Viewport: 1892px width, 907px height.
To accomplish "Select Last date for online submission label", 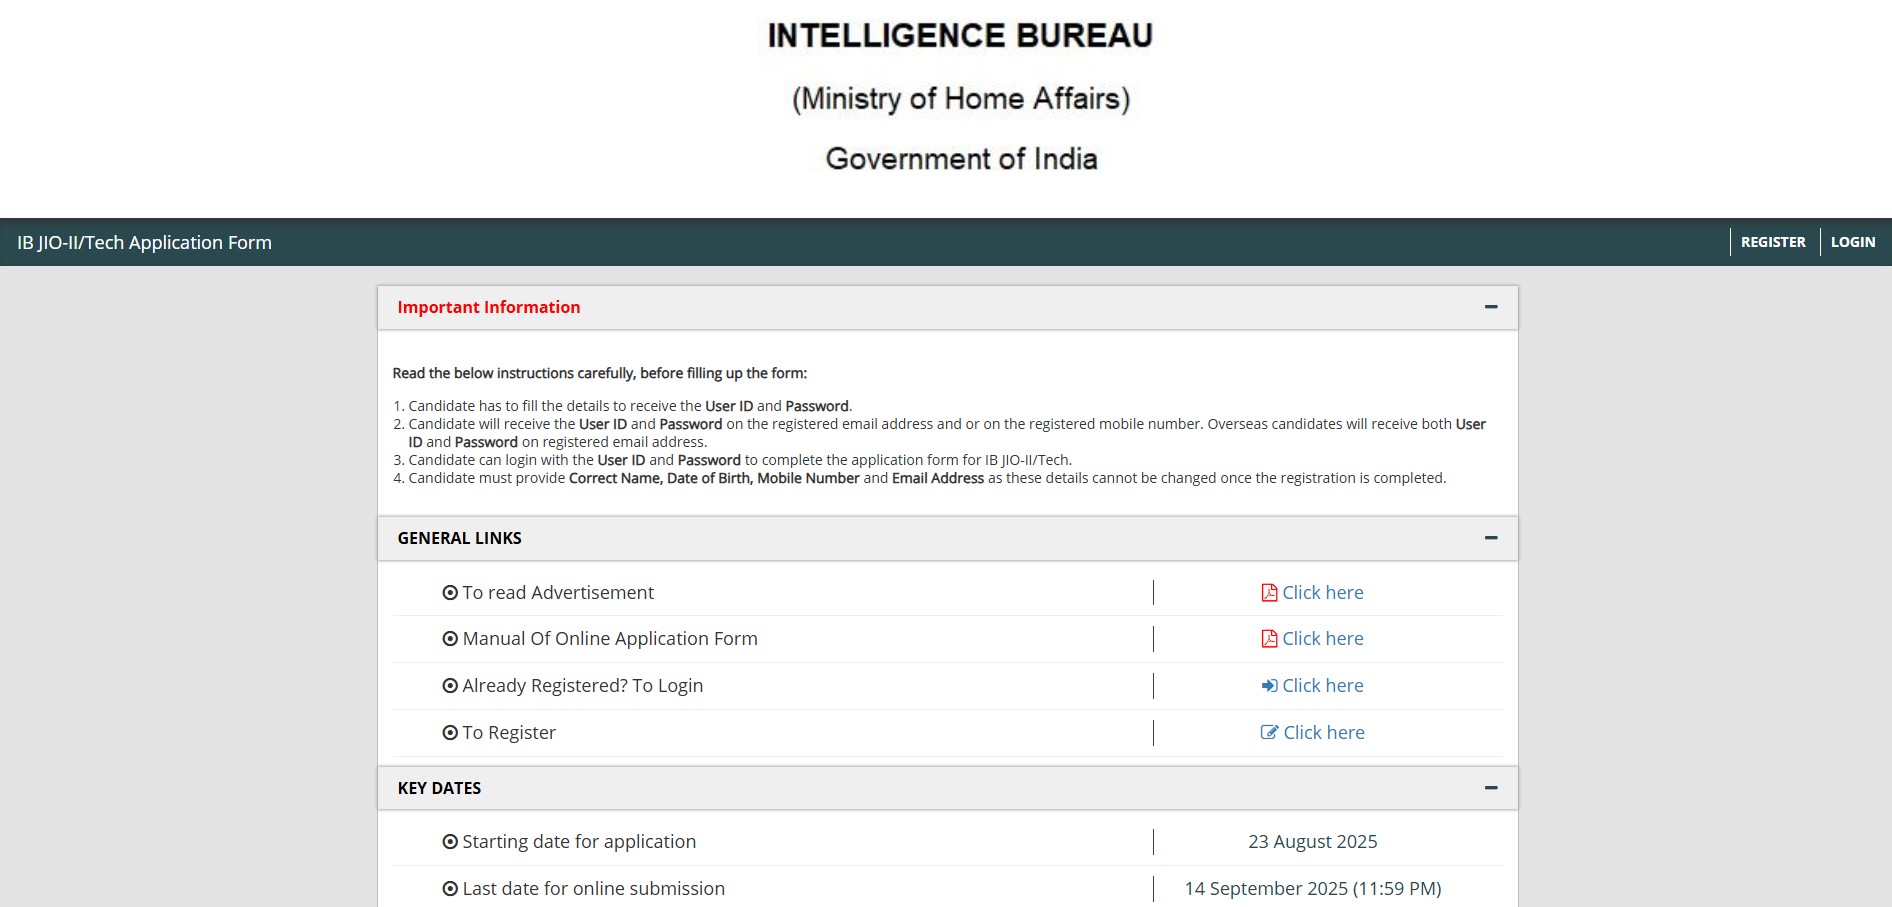I will point(593,888).
